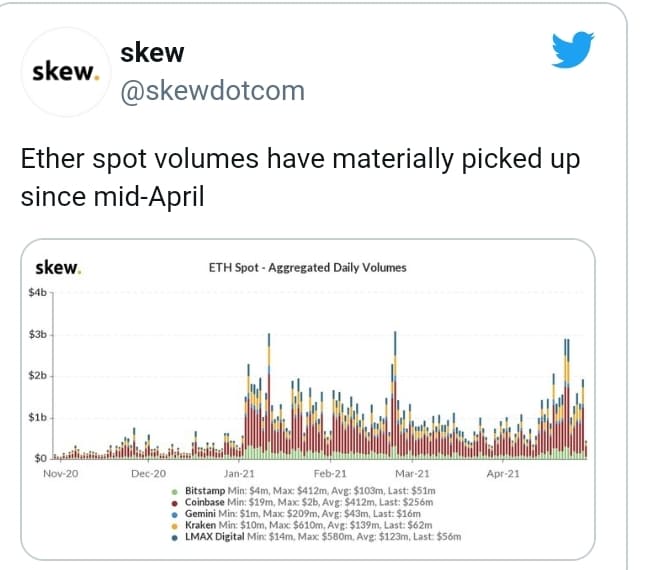
Task: Click the Apr-21 x-axis label
Action: pos(503,474)
